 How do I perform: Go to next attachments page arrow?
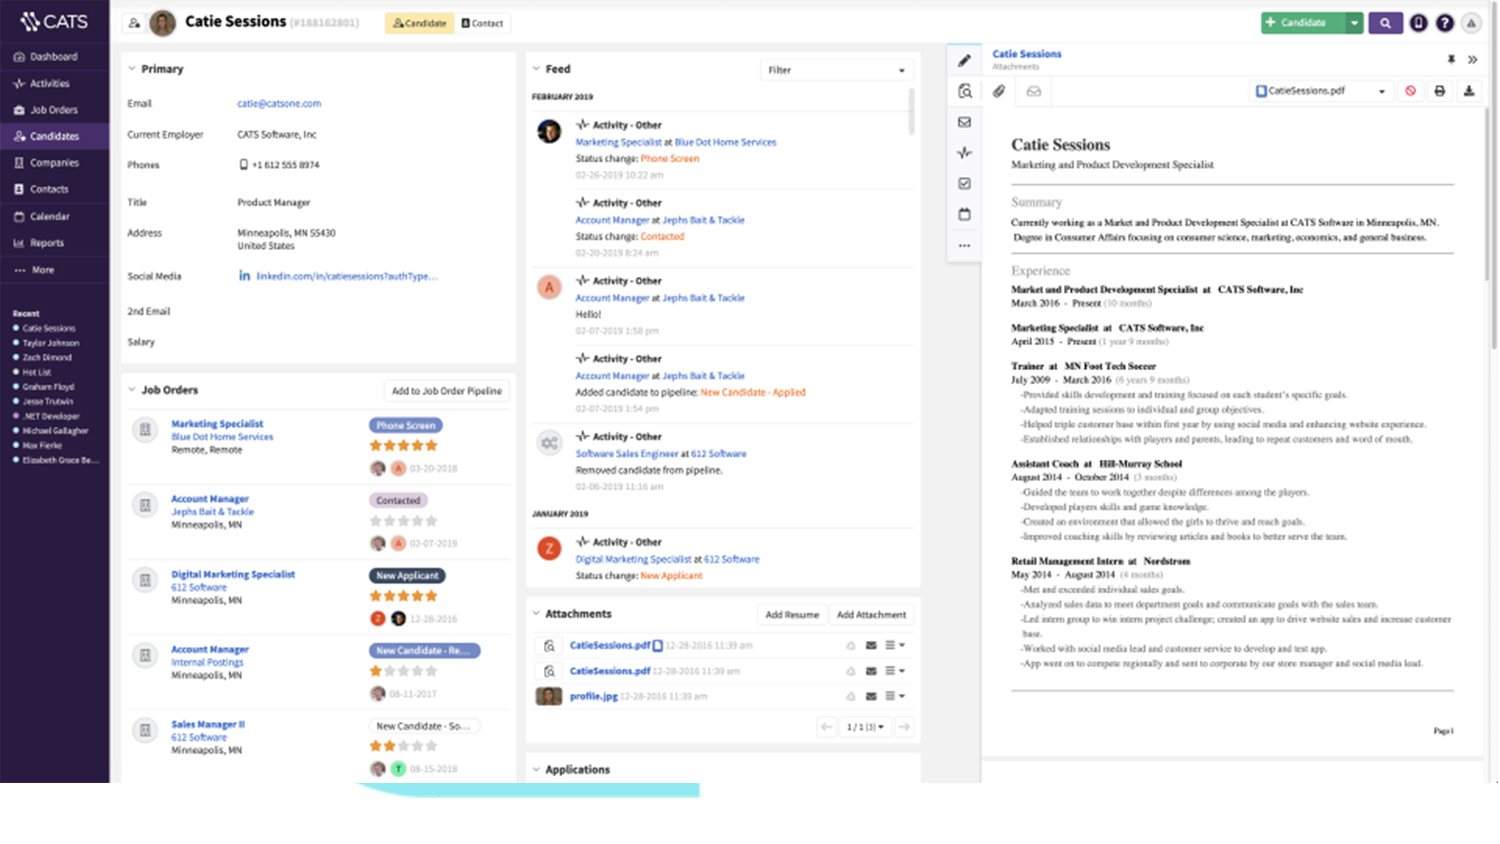[904, 727]
